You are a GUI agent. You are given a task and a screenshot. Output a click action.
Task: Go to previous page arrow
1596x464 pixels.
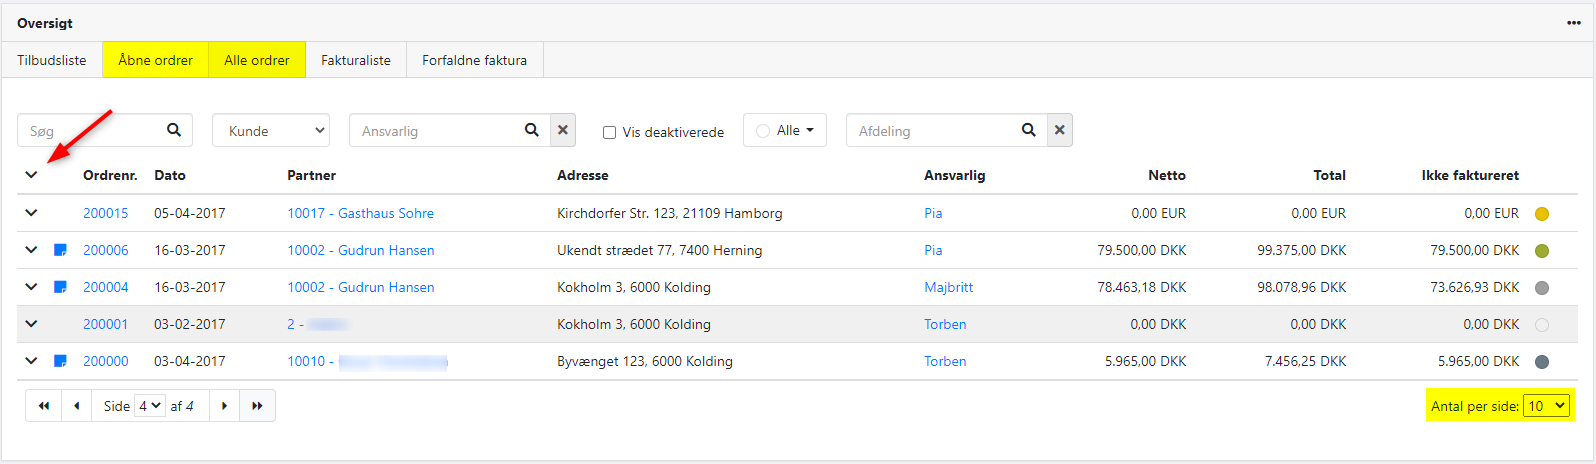77,406
